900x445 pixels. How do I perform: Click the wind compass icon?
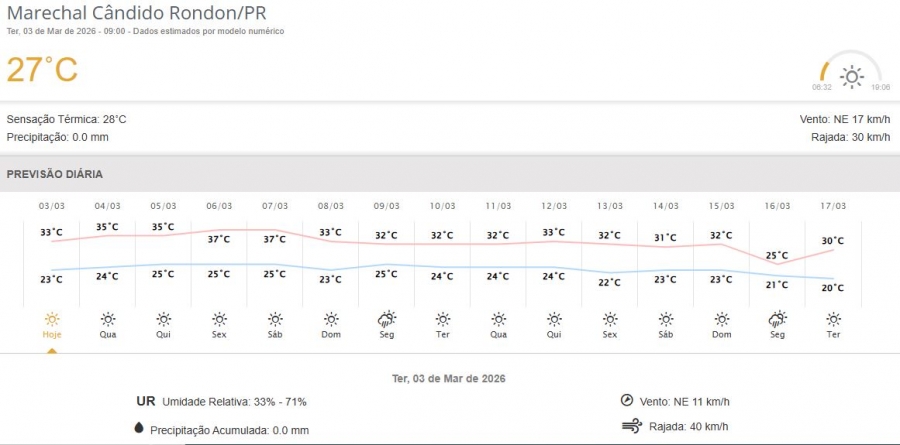(627, 400)
